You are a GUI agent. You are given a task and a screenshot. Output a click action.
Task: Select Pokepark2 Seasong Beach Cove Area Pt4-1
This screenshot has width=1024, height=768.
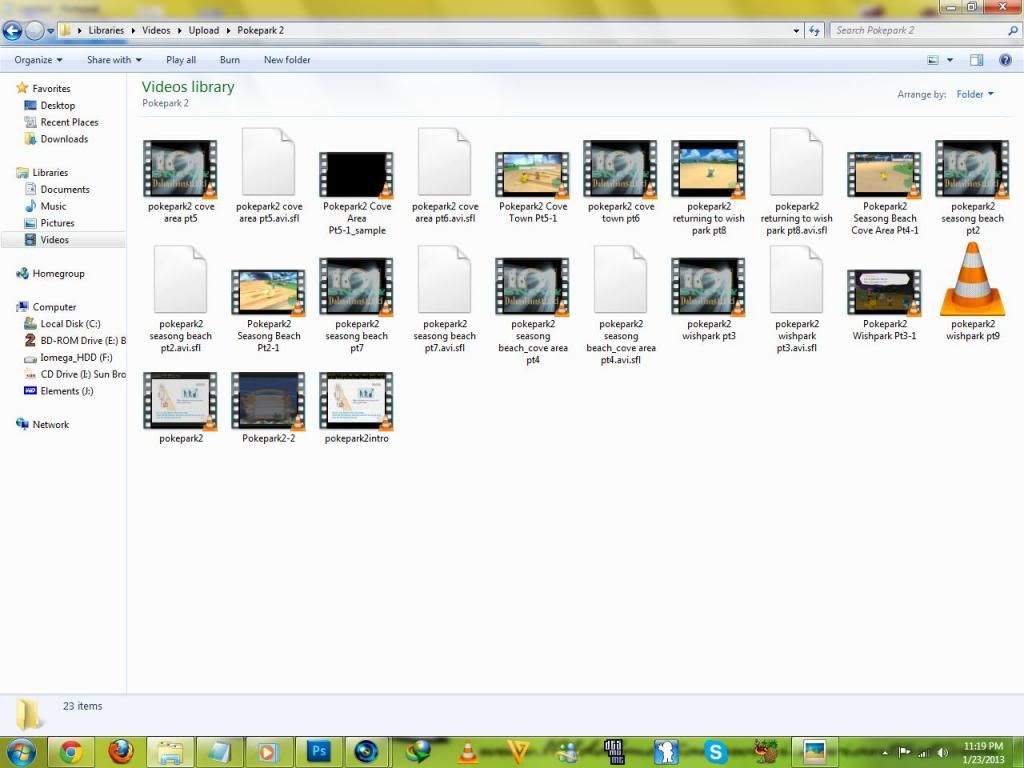[885, 193]
